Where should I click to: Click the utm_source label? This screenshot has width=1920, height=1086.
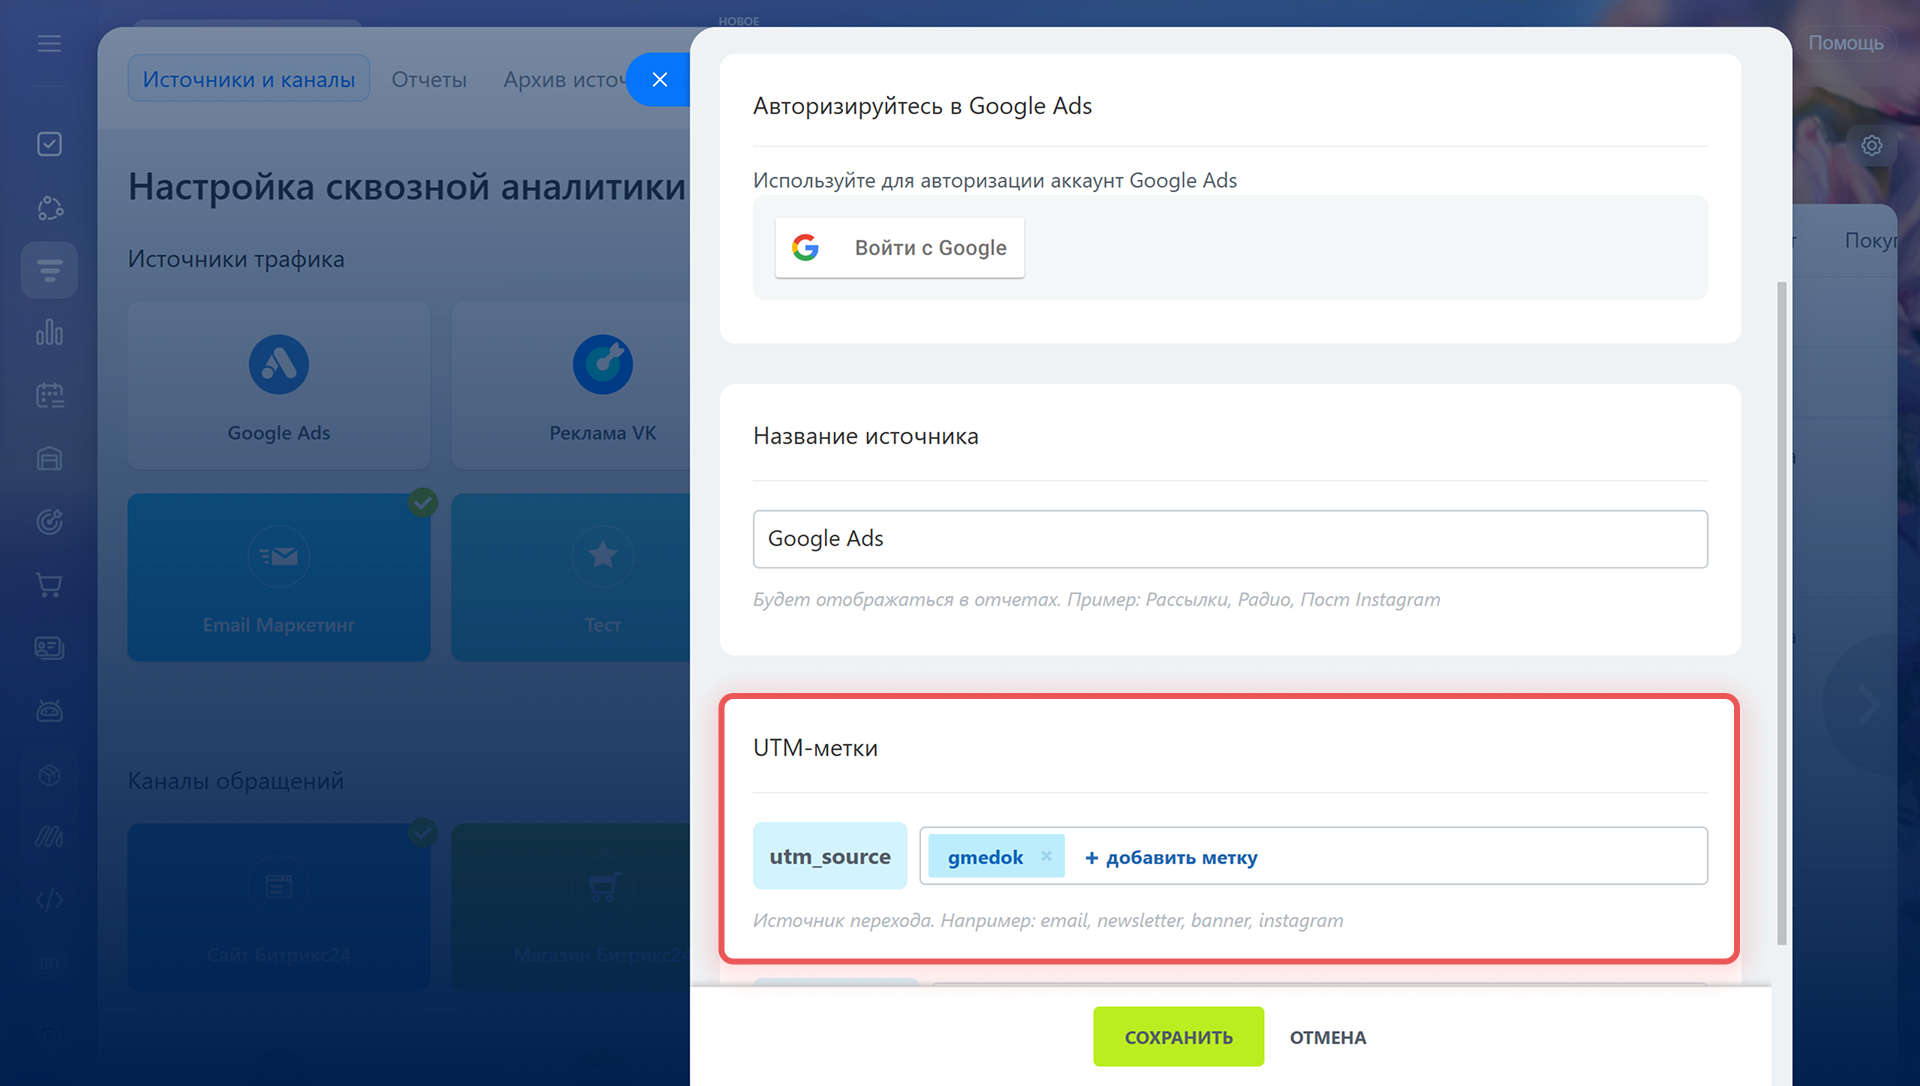829,856
